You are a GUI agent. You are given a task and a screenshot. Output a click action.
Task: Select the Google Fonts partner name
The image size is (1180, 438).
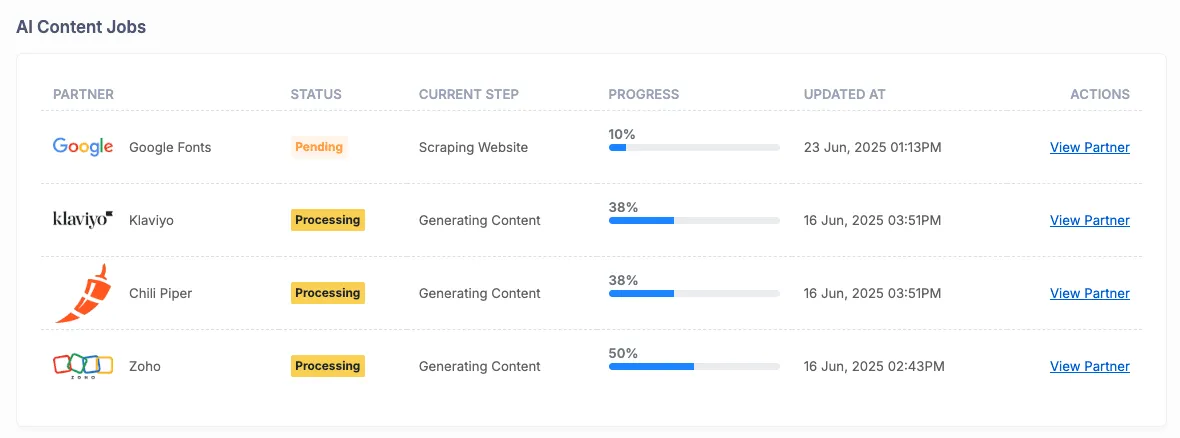[170, 148]
